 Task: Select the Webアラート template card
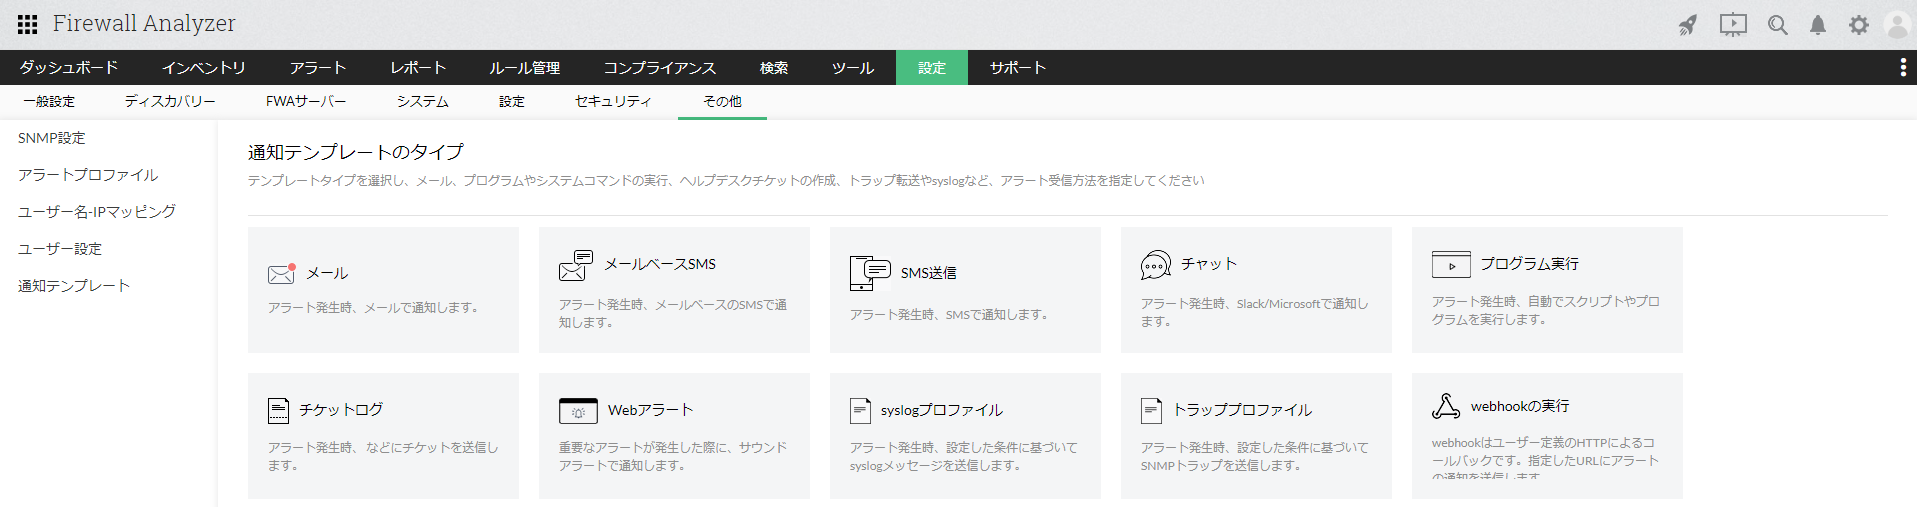coord(673,436)
